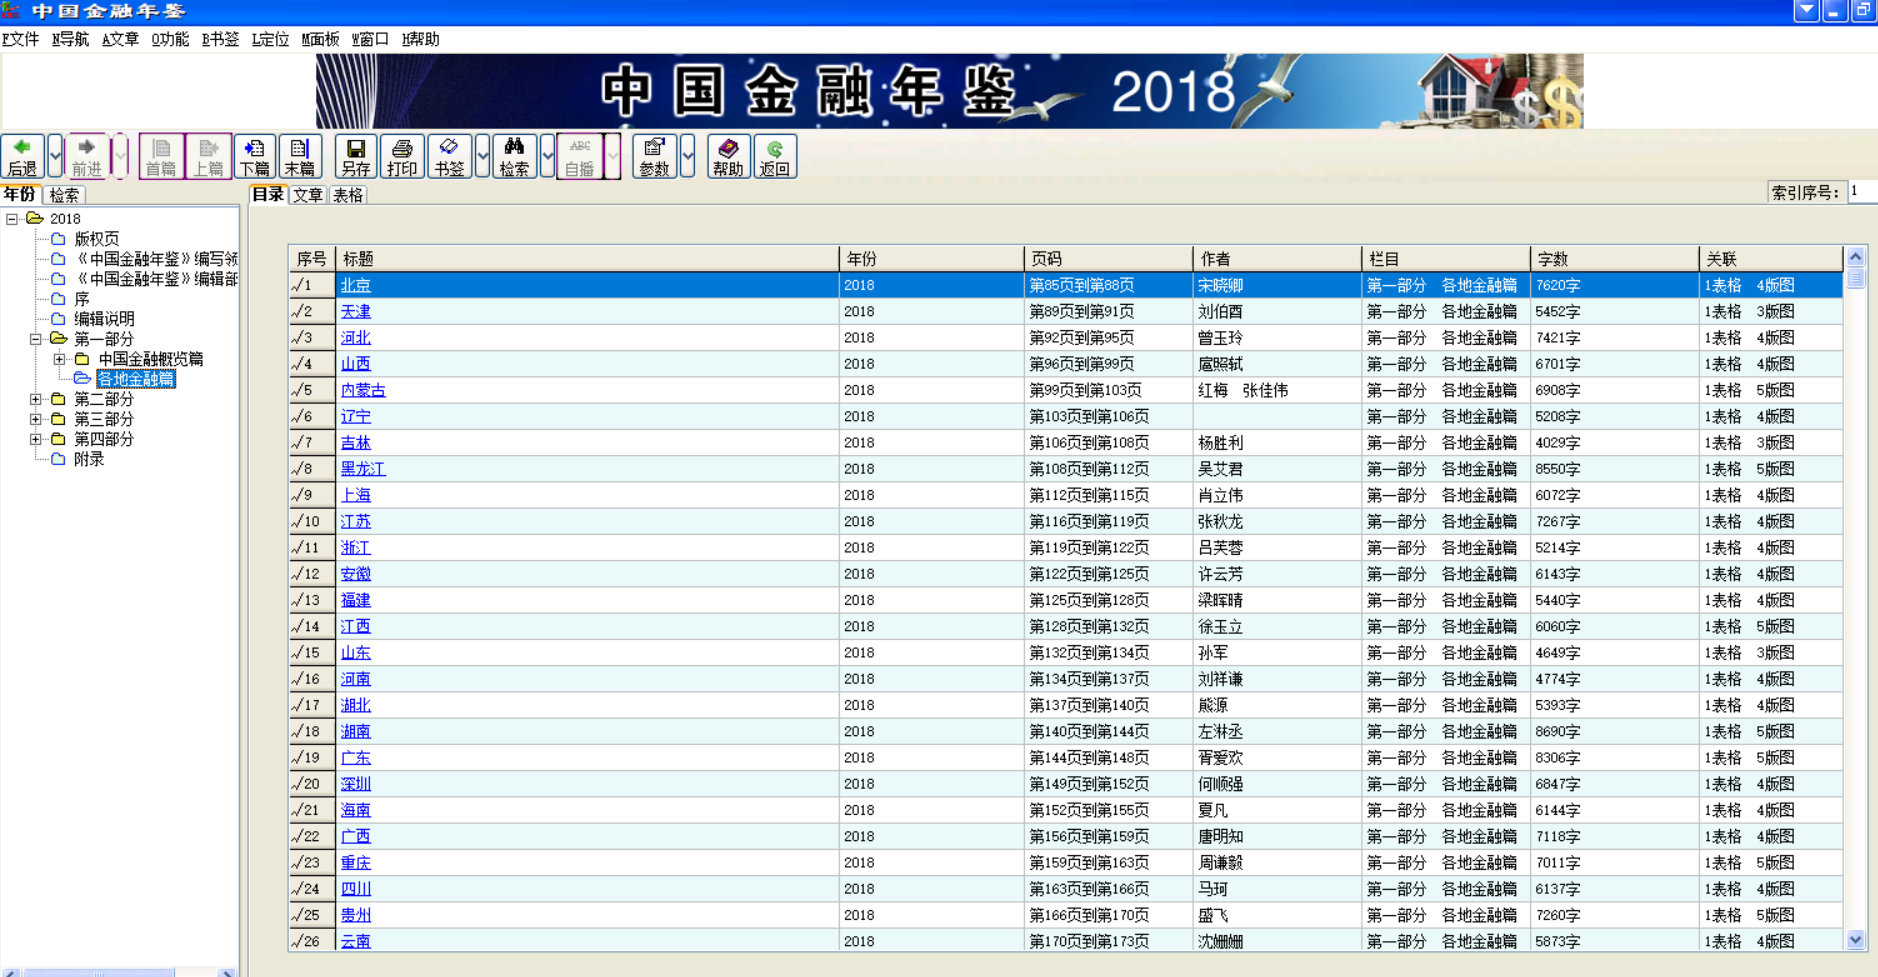The height and width of the screenshot is (977, 1878).
Task: Open the 深圳 article link
Action: 356,784
